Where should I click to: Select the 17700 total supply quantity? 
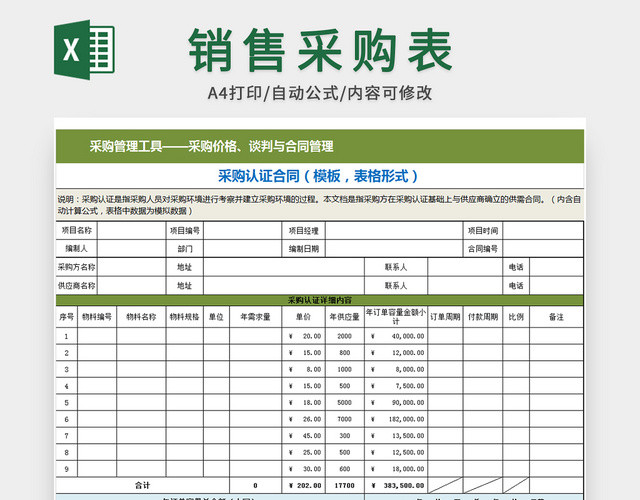tap(344, 485)
